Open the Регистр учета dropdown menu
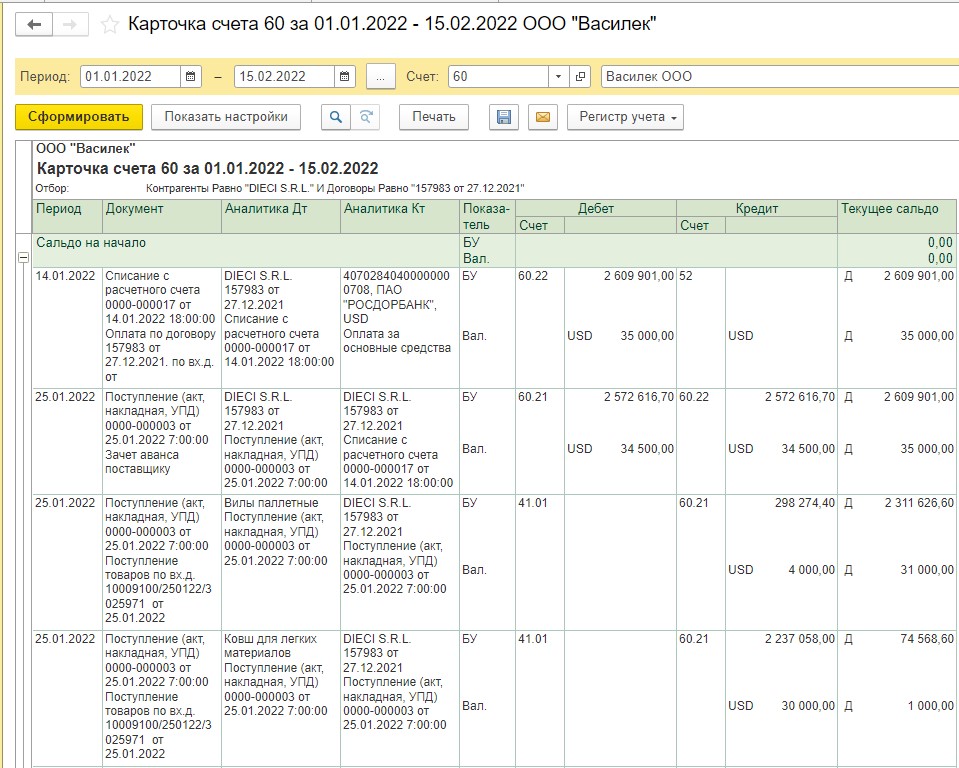The width and height of the screenshot is (959, 768). point(625,117)
